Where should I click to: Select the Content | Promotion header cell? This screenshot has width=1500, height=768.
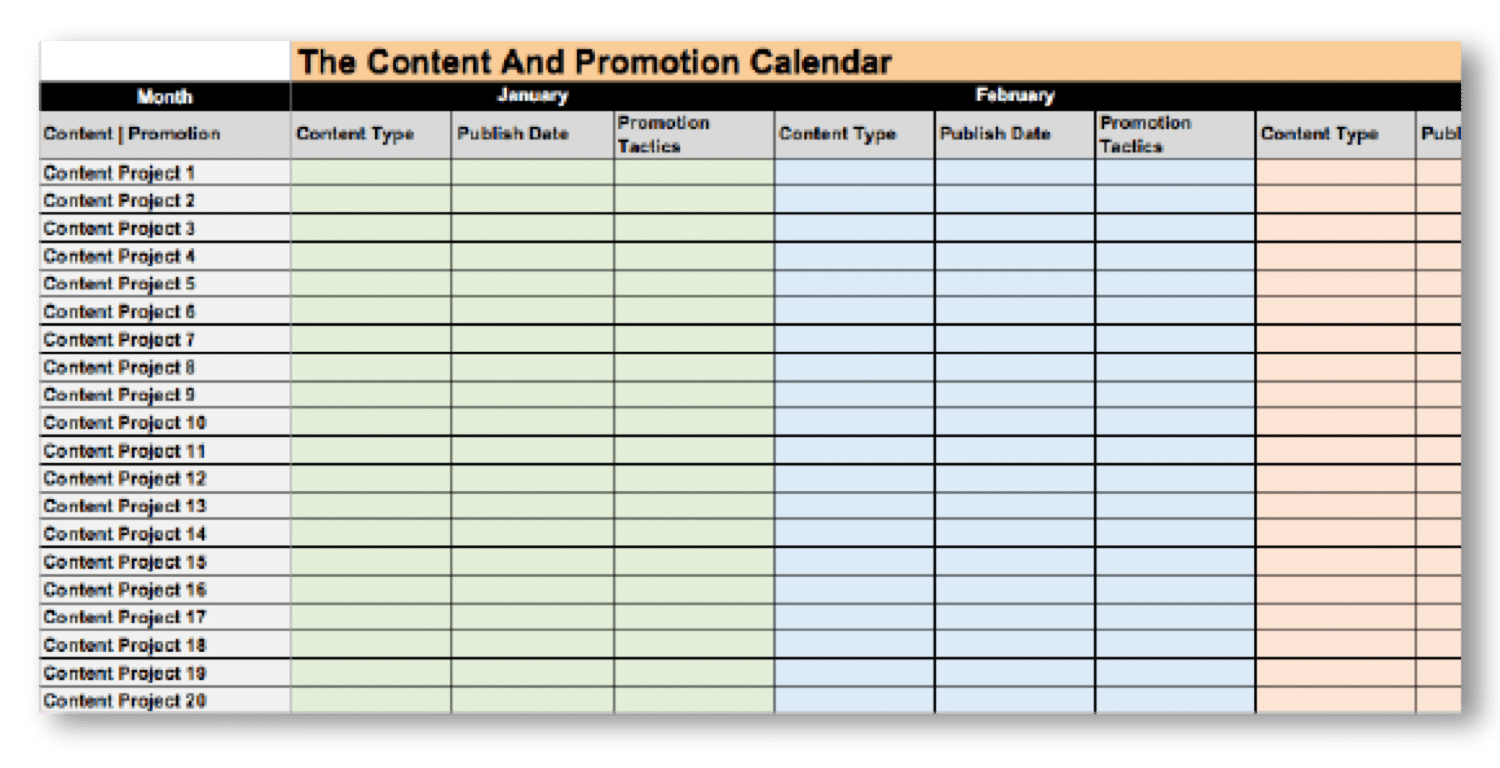tap(132, 134)
